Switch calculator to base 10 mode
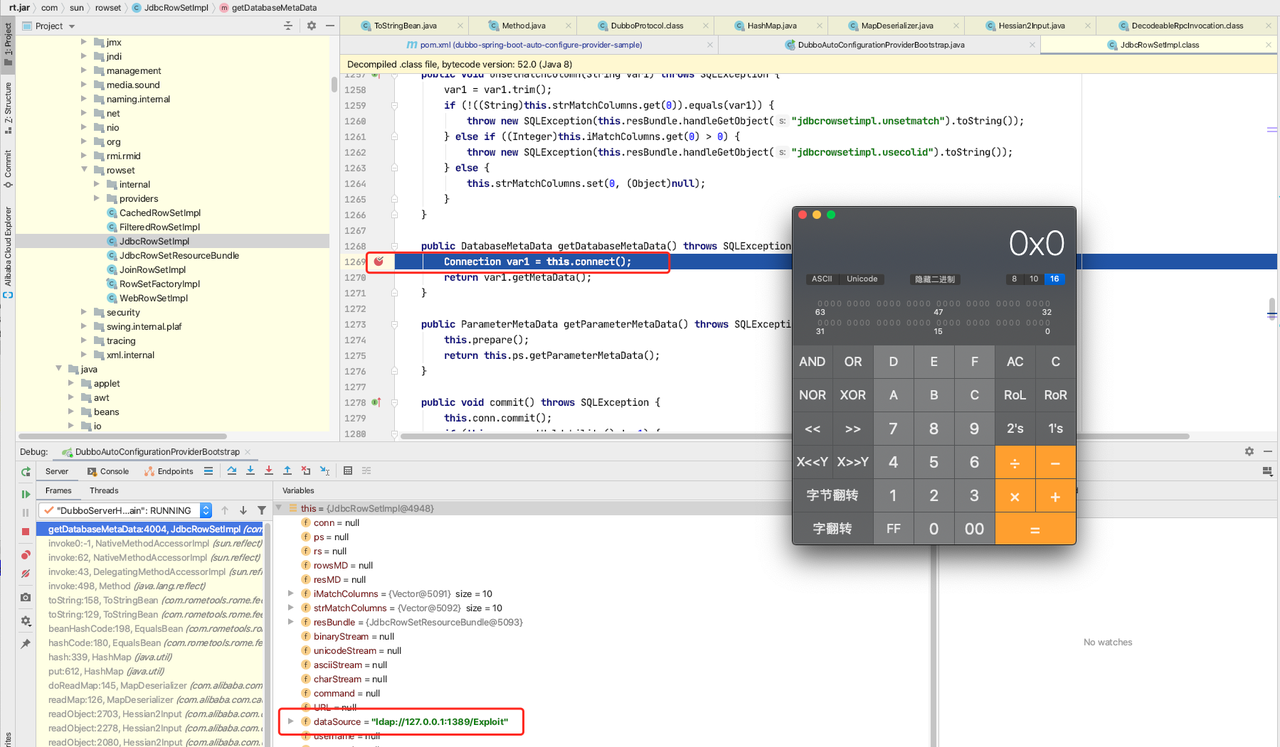 tap(1033, 279)
